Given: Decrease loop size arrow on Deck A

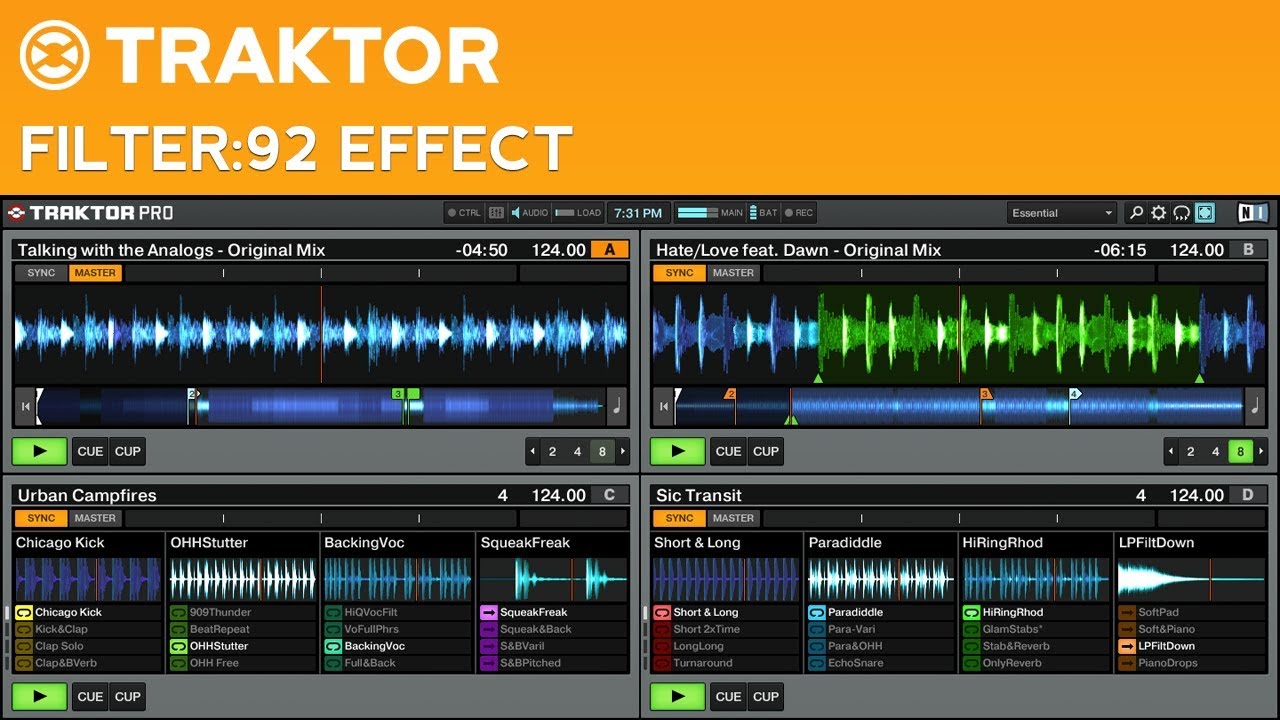Looking at the screenshot, I should [532, 451].
